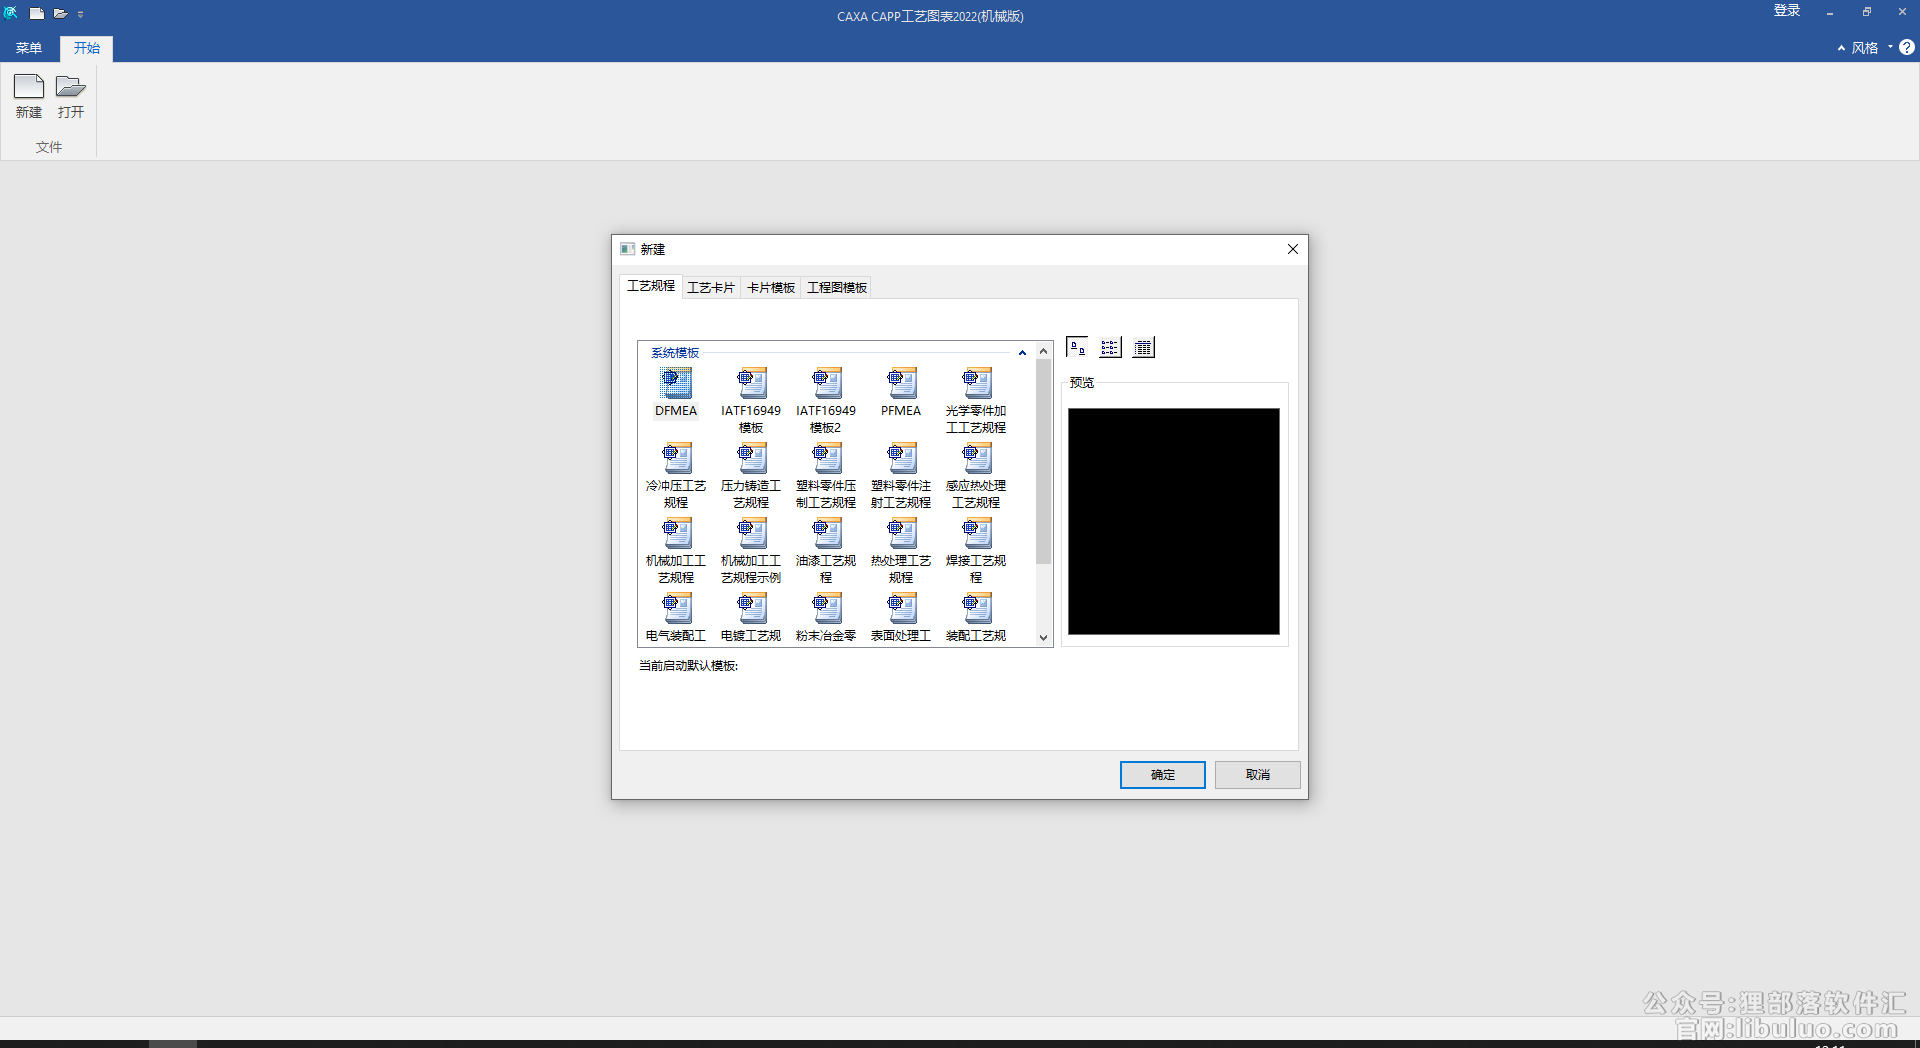Click the 新建 ribbon button
Screen dimensions: 1920x1048
tap(29, 97)
